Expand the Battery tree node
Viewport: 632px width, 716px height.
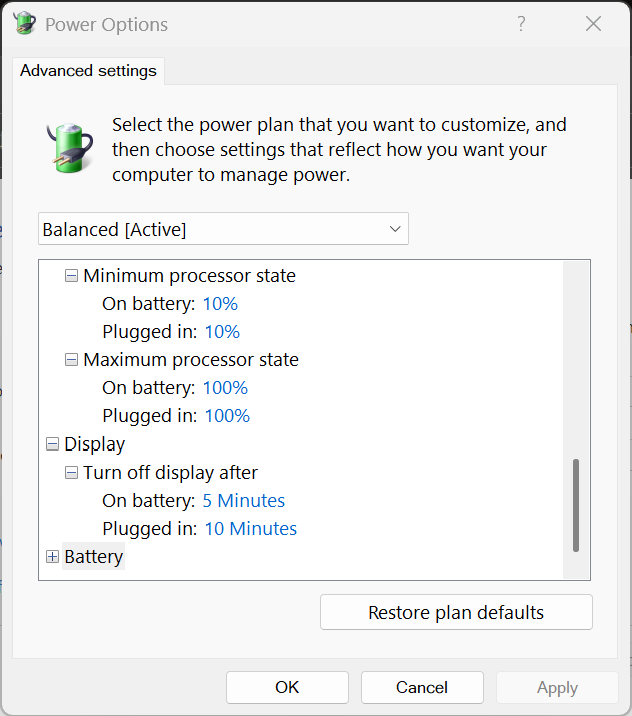click(x=53, y=557)
